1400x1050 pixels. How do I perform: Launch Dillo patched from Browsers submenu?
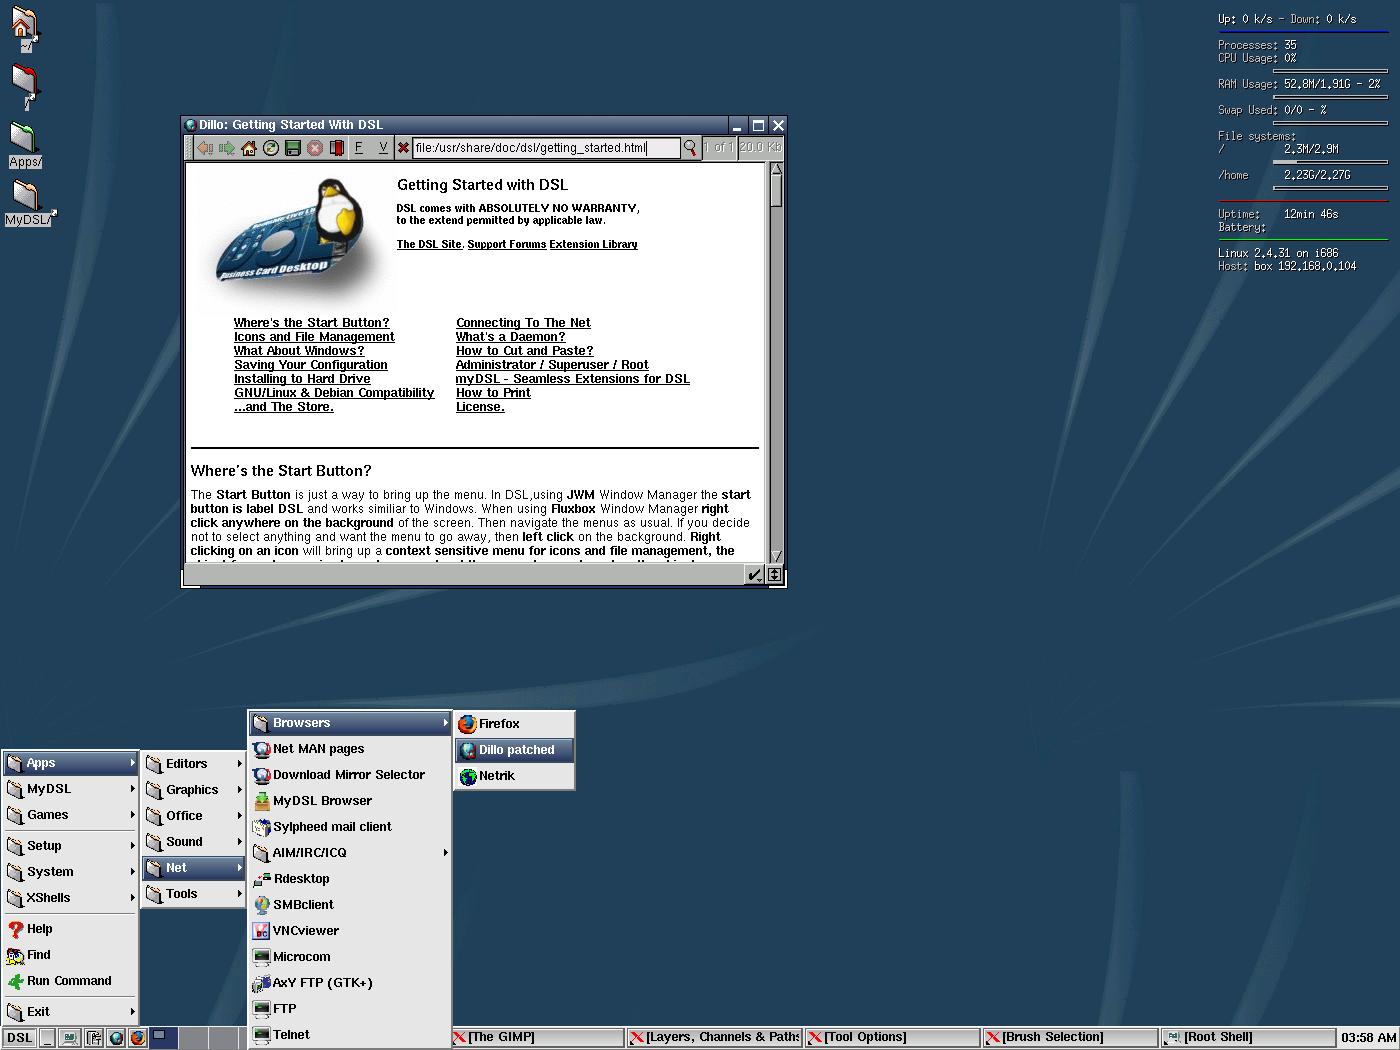point(514,750)
